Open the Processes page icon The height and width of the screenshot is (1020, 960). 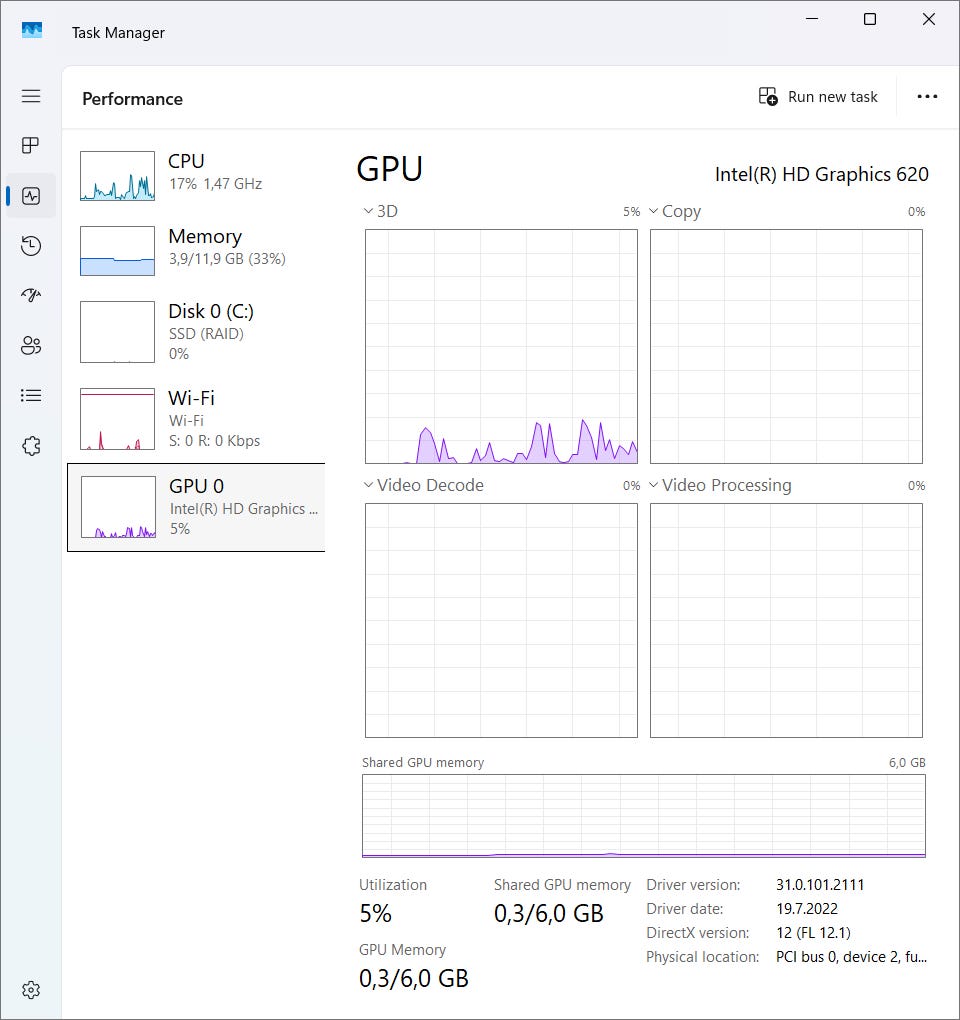point(31,145)
